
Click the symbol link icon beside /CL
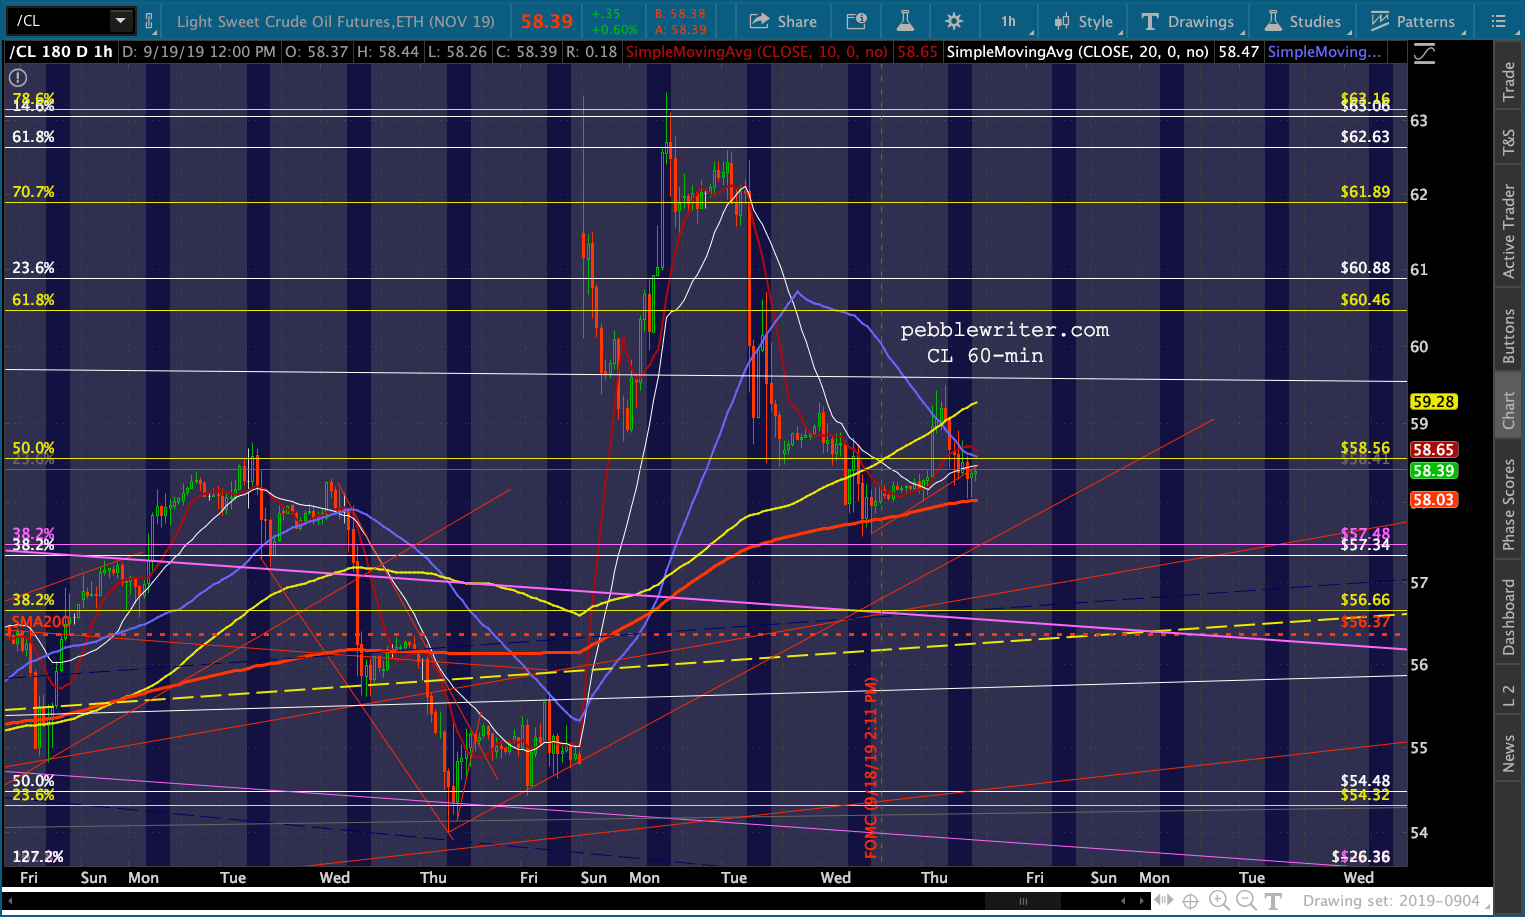click(x=149, y=21)
